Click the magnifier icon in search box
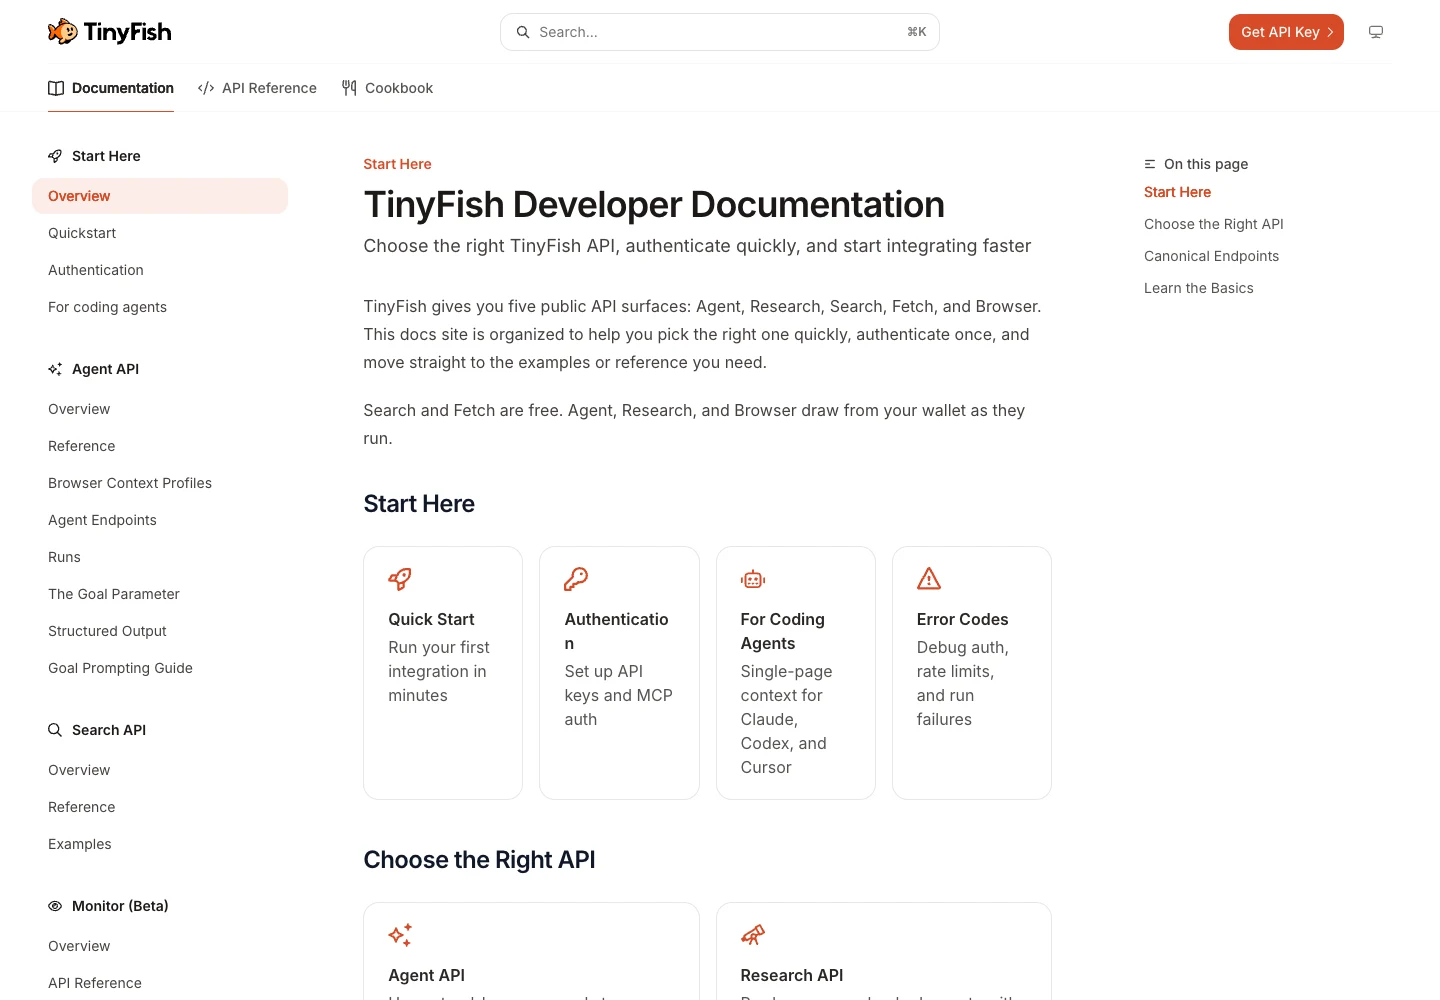The height and width of the screenshot is (1000, 1440). [523, 32]
